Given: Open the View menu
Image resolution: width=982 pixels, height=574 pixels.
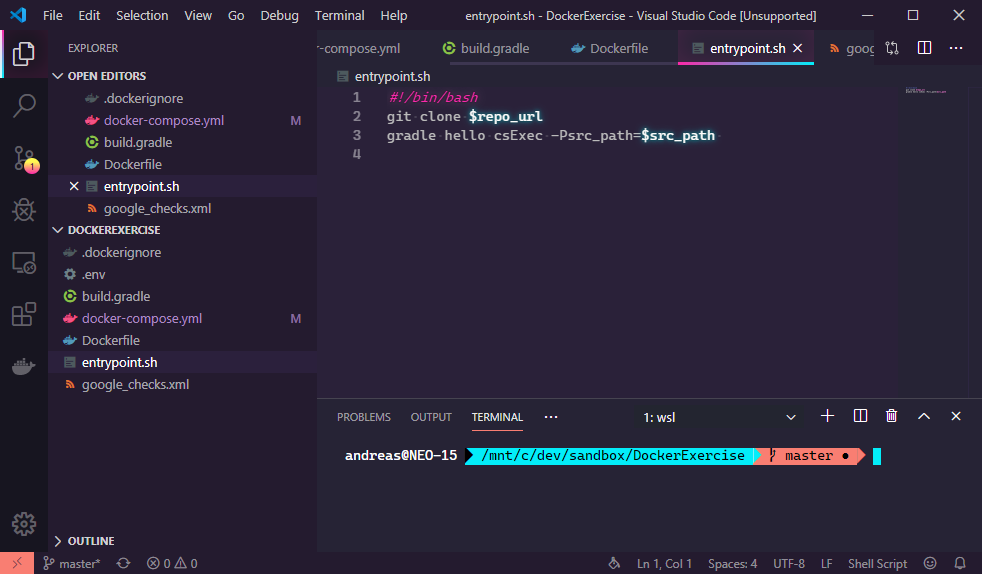Looking at the screenshot, I should [198, 16].
